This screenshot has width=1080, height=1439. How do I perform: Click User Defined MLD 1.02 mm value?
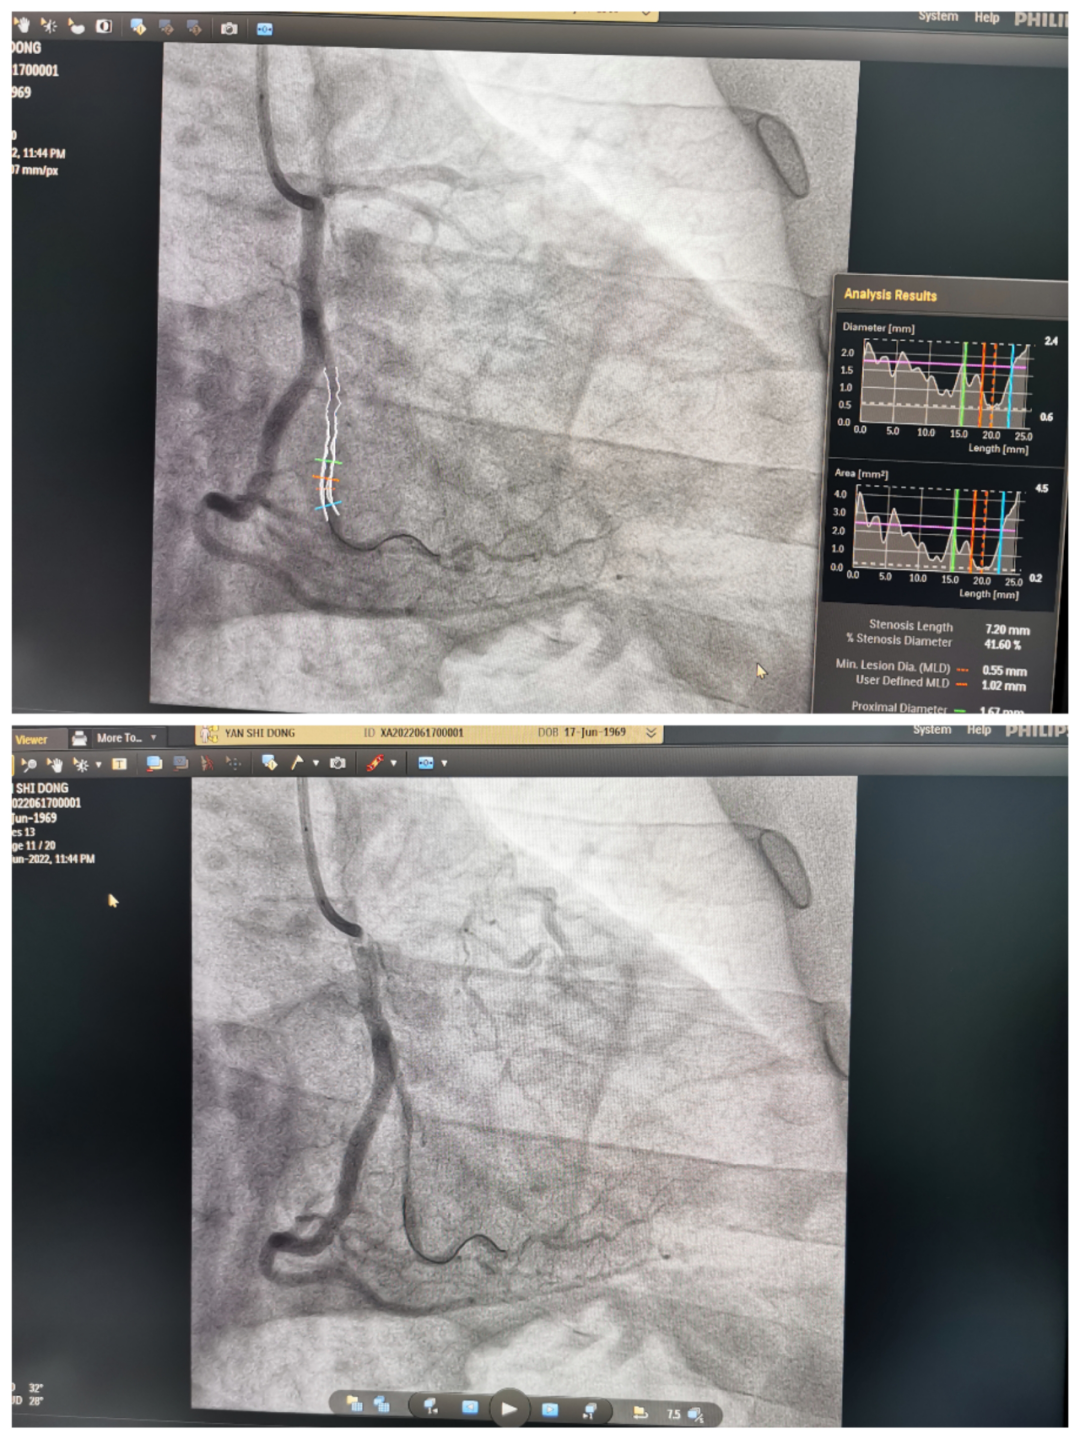[x=1003, y=686]
